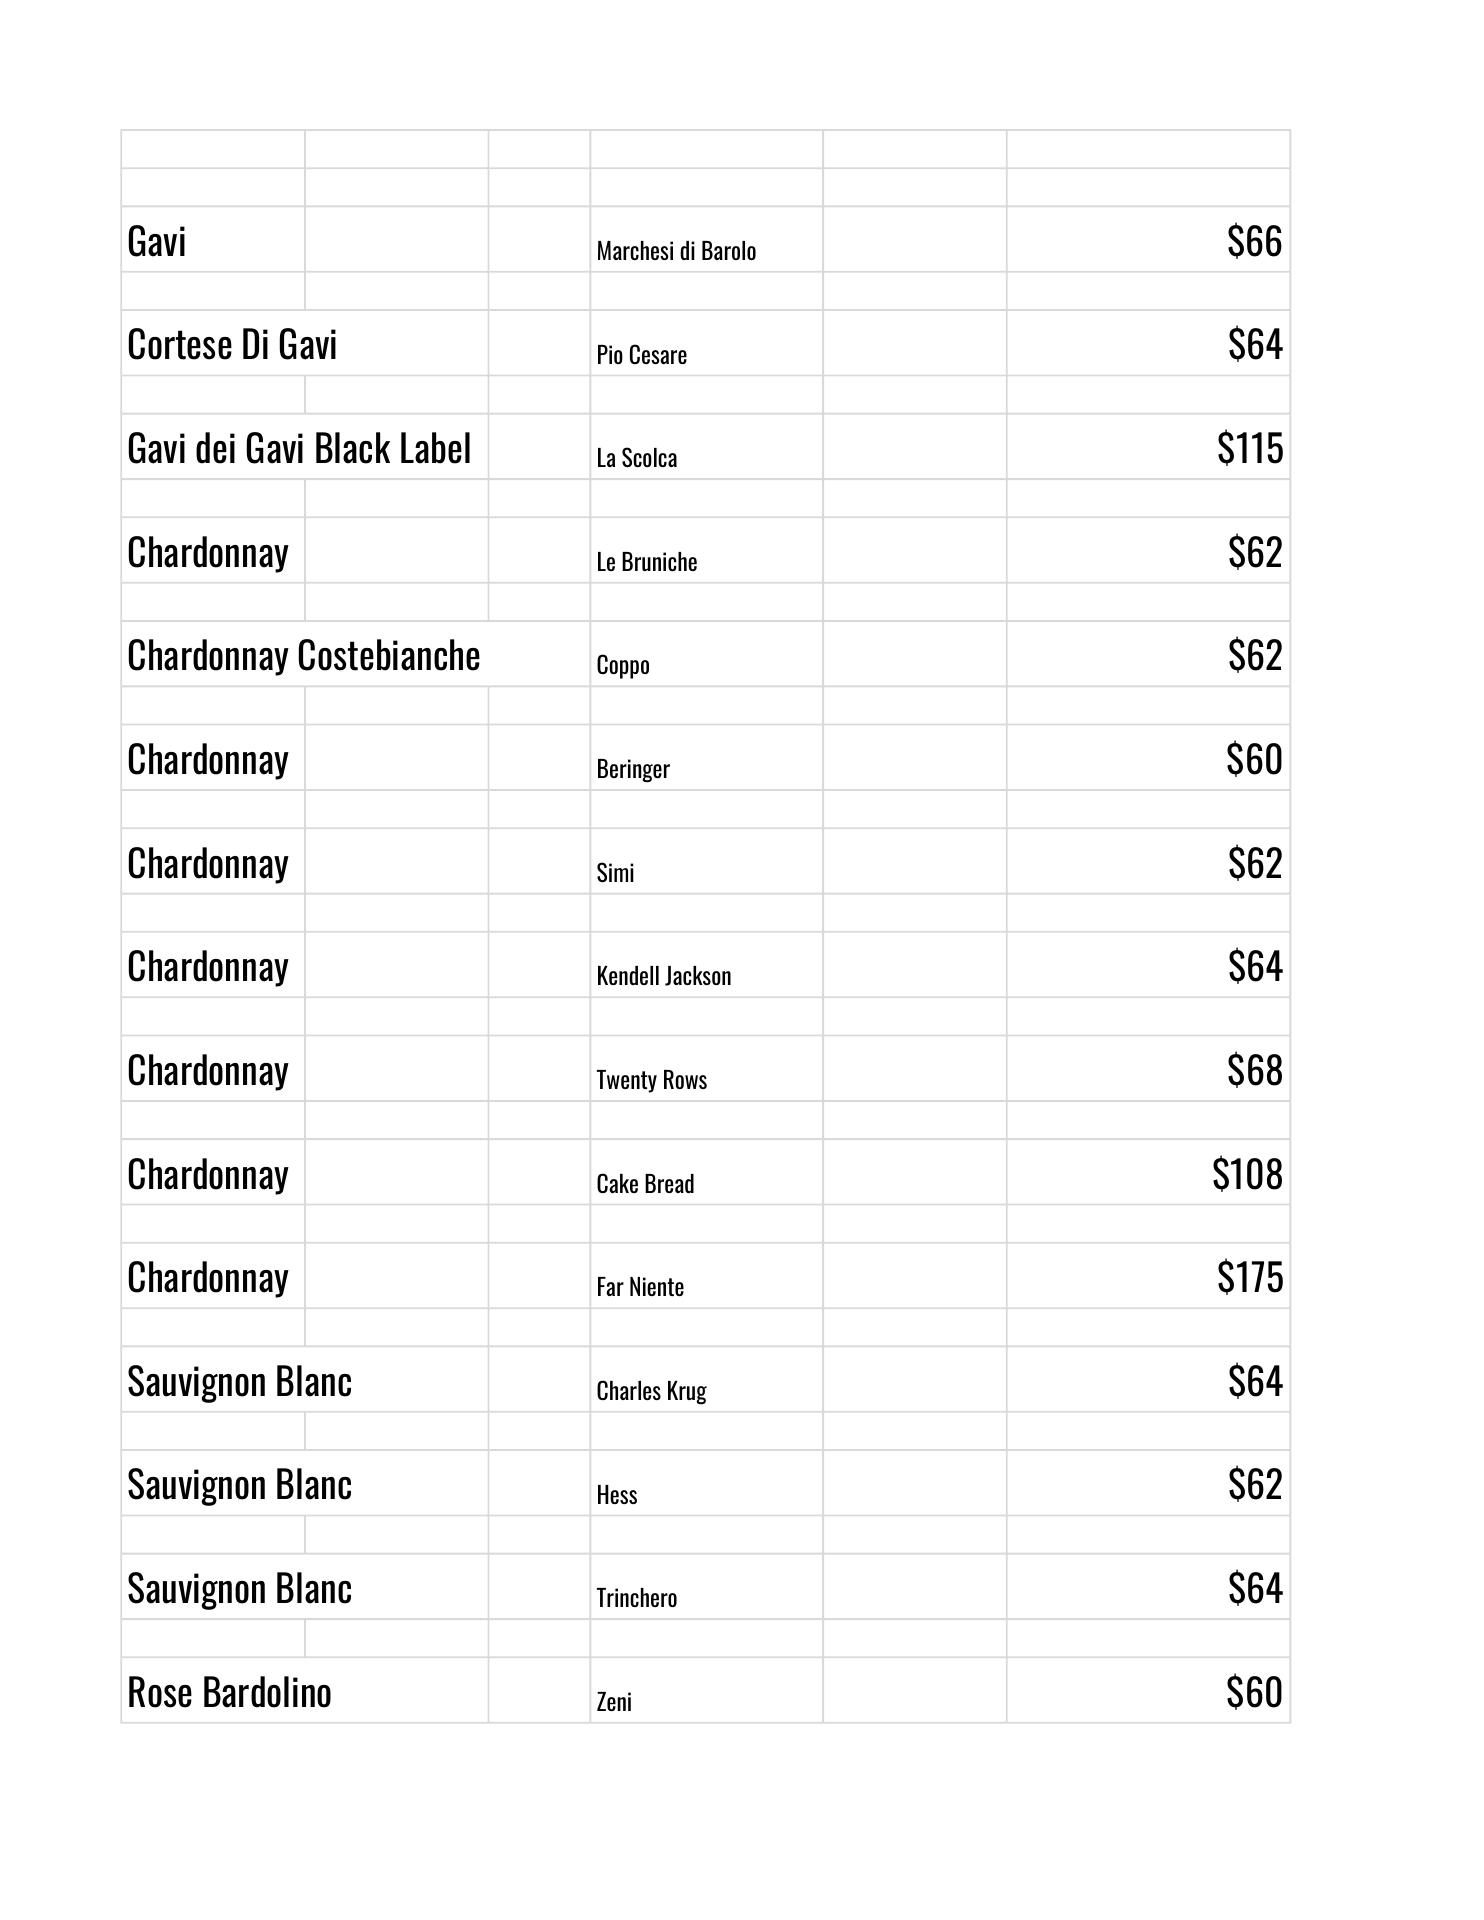
Task: Select the Le Bruniche producer cell
Action: [x=646, y=562]
